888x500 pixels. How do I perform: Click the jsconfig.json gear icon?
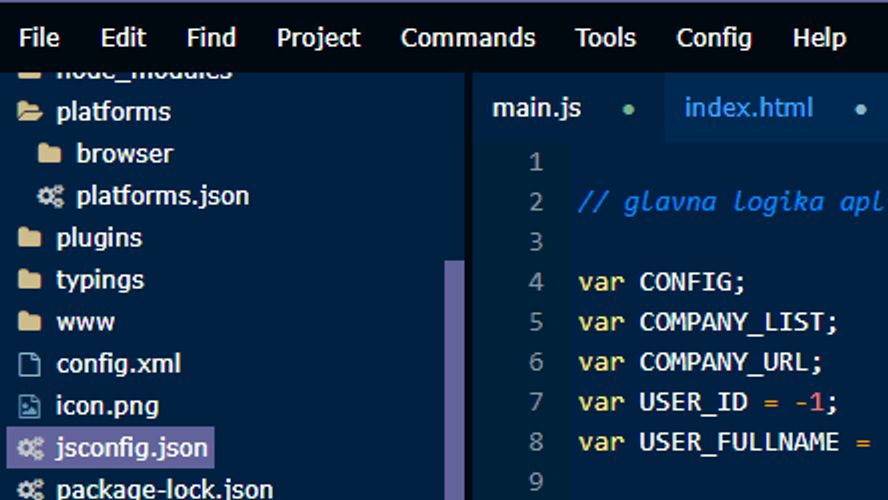click(30, 448)
